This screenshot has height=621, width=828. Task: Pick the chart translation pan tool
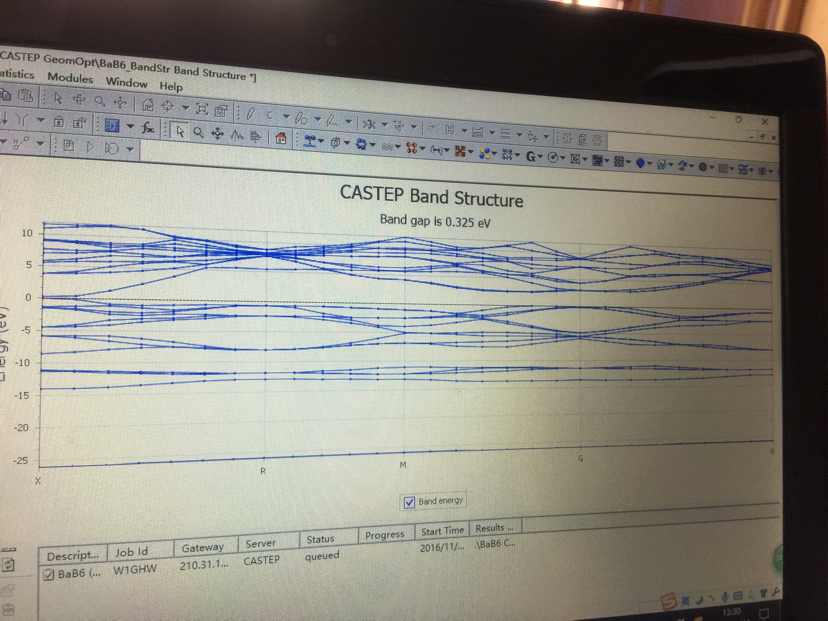pos(217,134)
